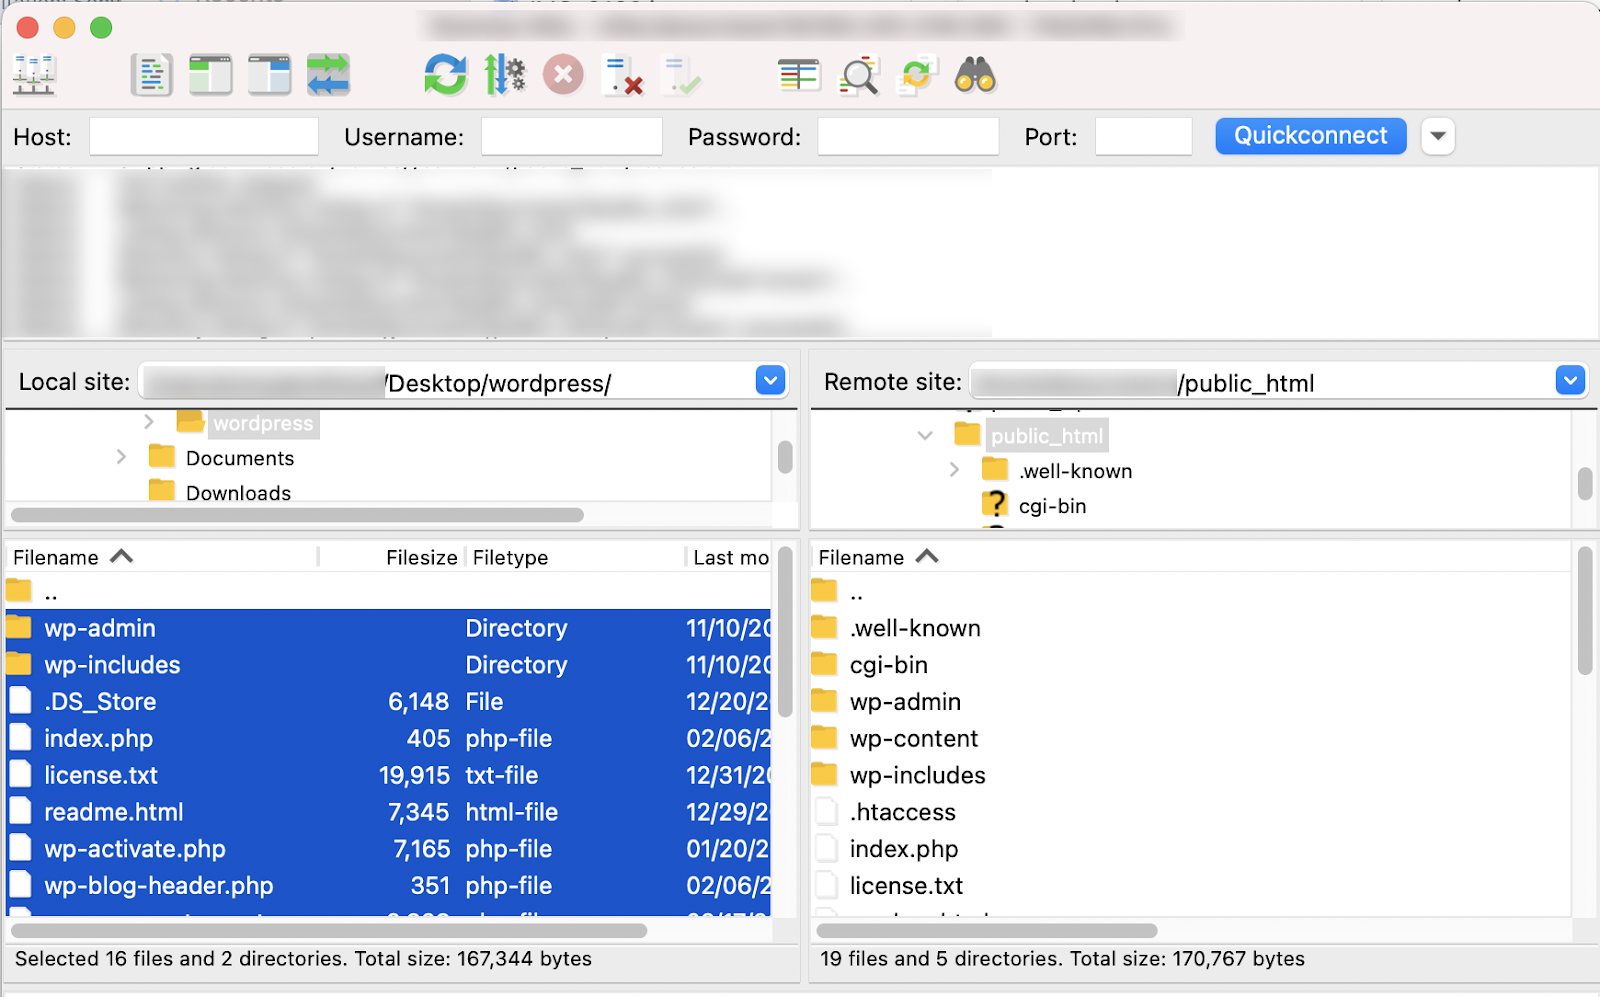Open Remote site path dropdown
The width and height of the screenshot is (1600, 997).
pyautogui.click(x=1570, y=381)
